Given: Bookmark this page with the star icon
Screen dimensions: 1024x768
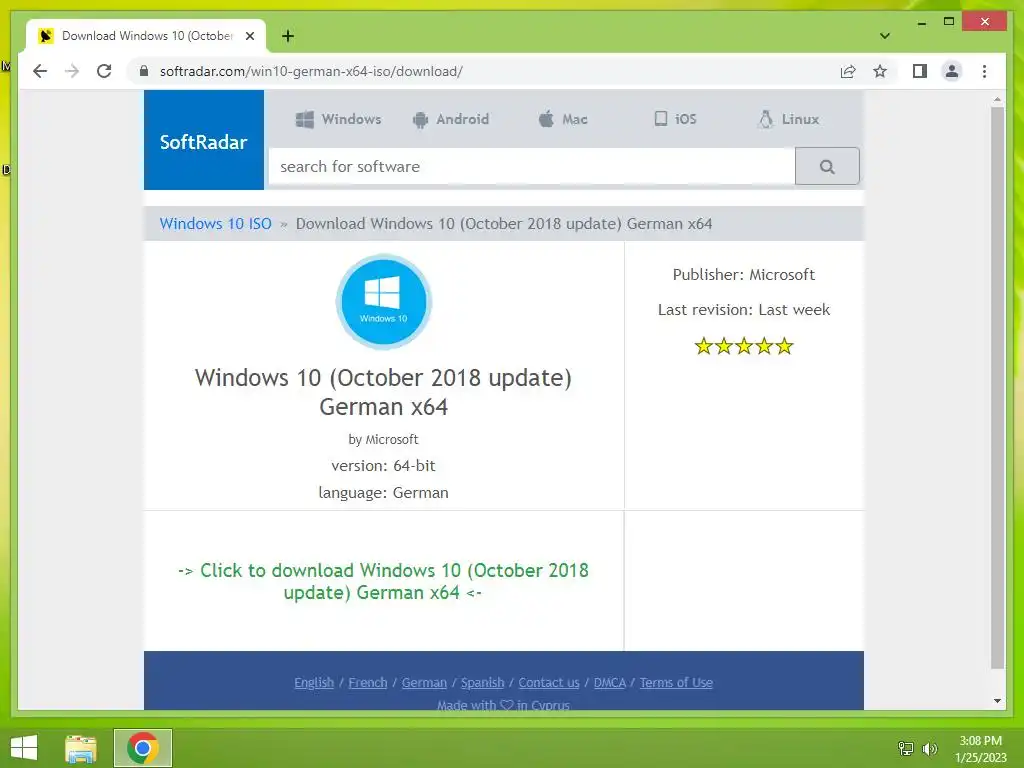Looking at the screenshot, I should tap(880, 71).
